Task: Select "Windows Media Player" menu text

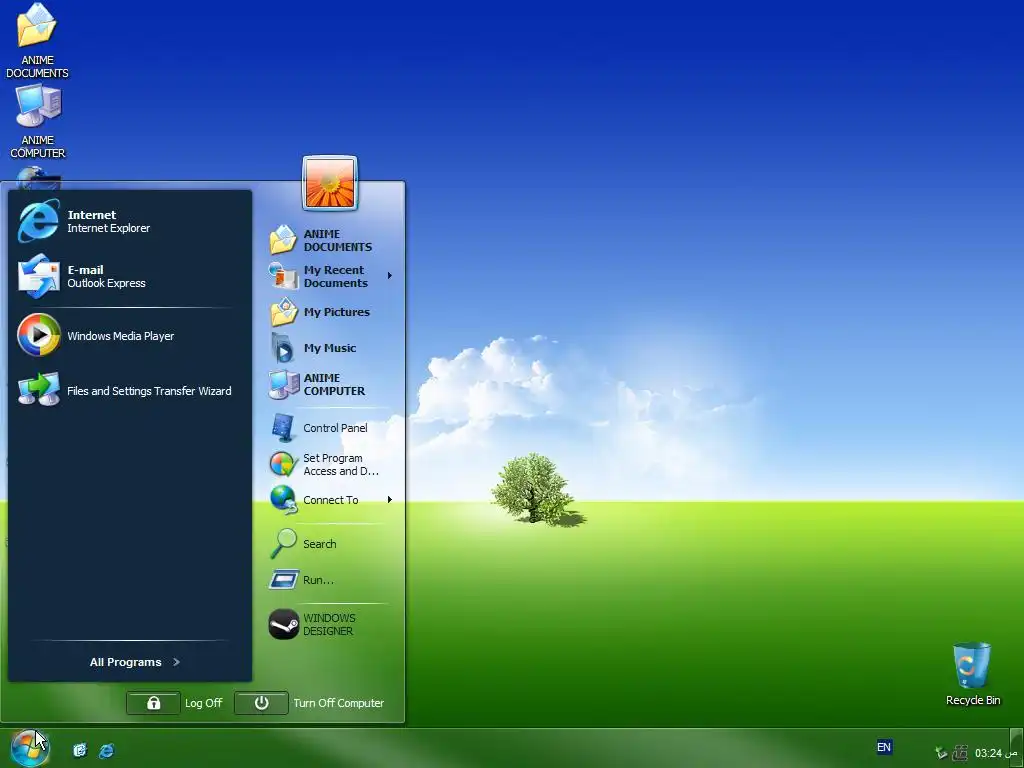Action: click(121, 336)
